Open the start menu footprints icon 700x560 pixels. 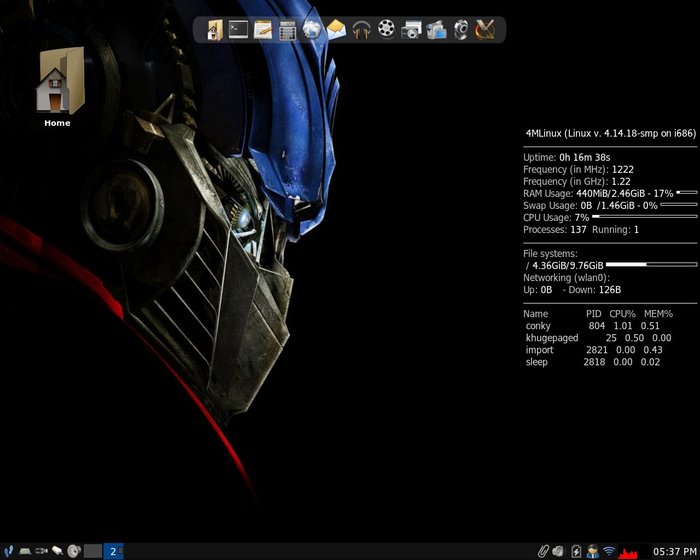point(8,551)
